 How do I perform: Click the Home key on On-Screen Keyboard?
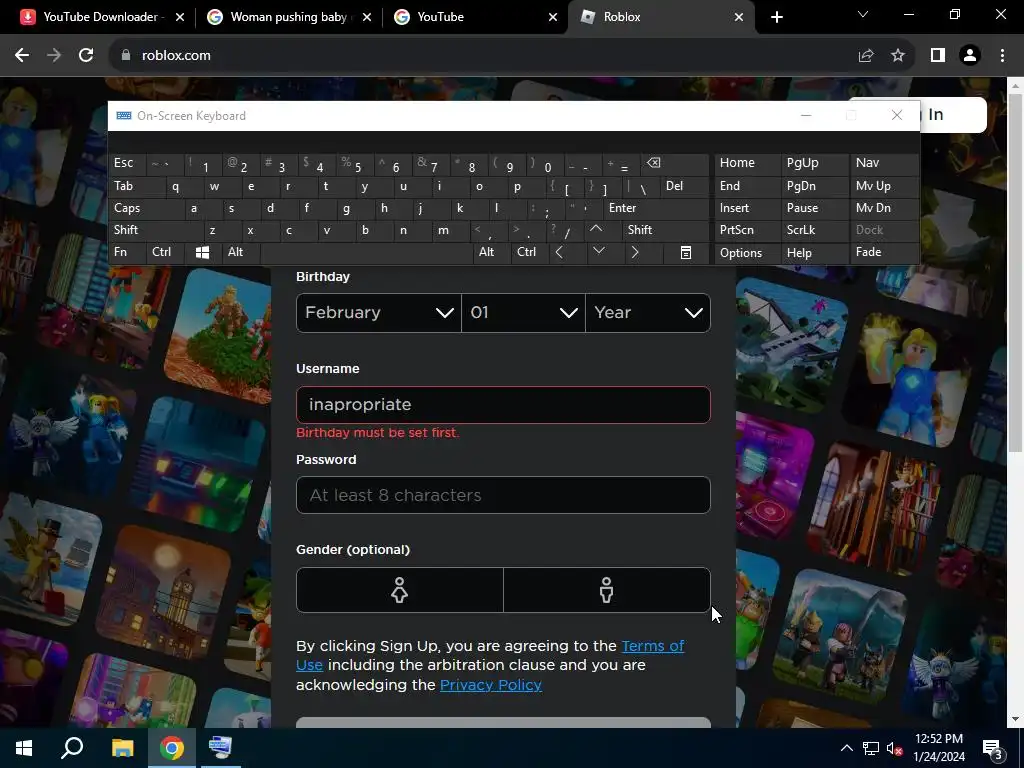[747, 163]
